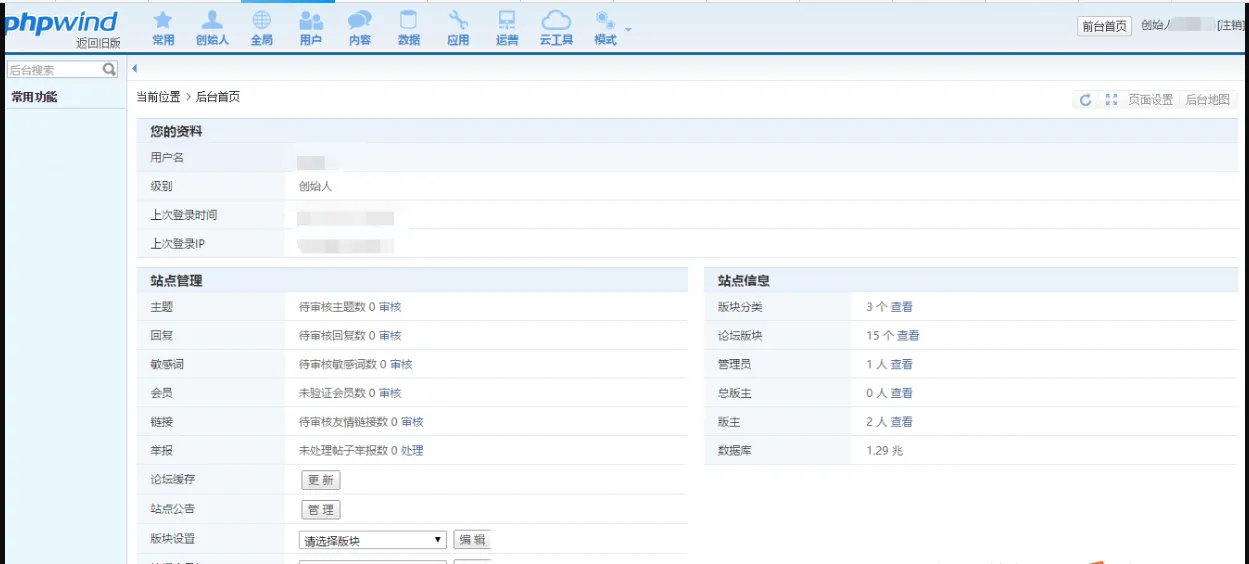The width and height of the screenshot is (1249, 564).
Task: Open 页面设置
Action: point(1150,100)
